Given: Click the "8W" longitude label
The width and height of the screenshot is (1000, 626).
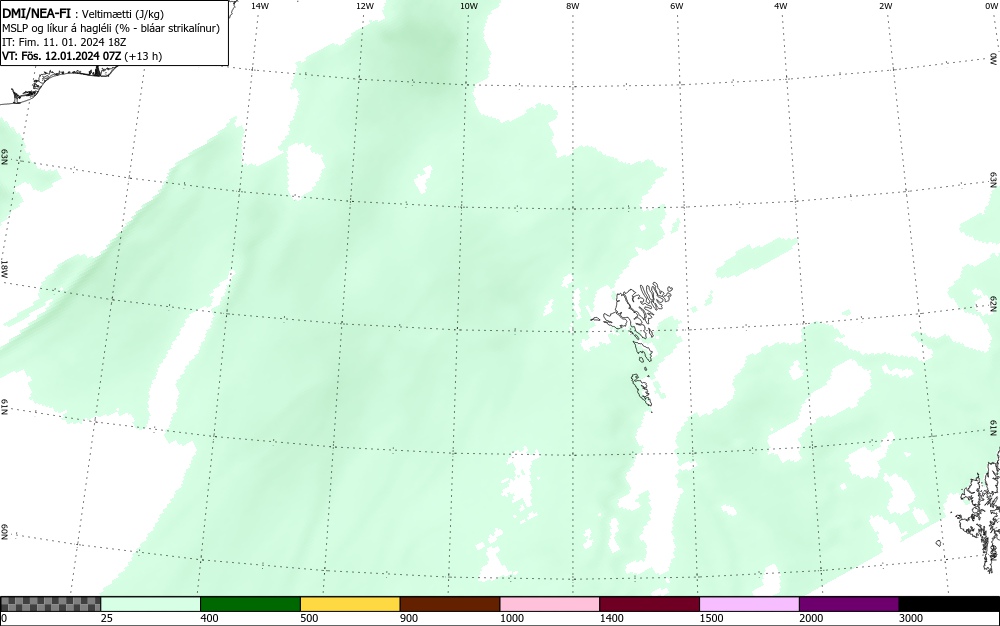Looking at the screenshot, I should click(573, 6).
